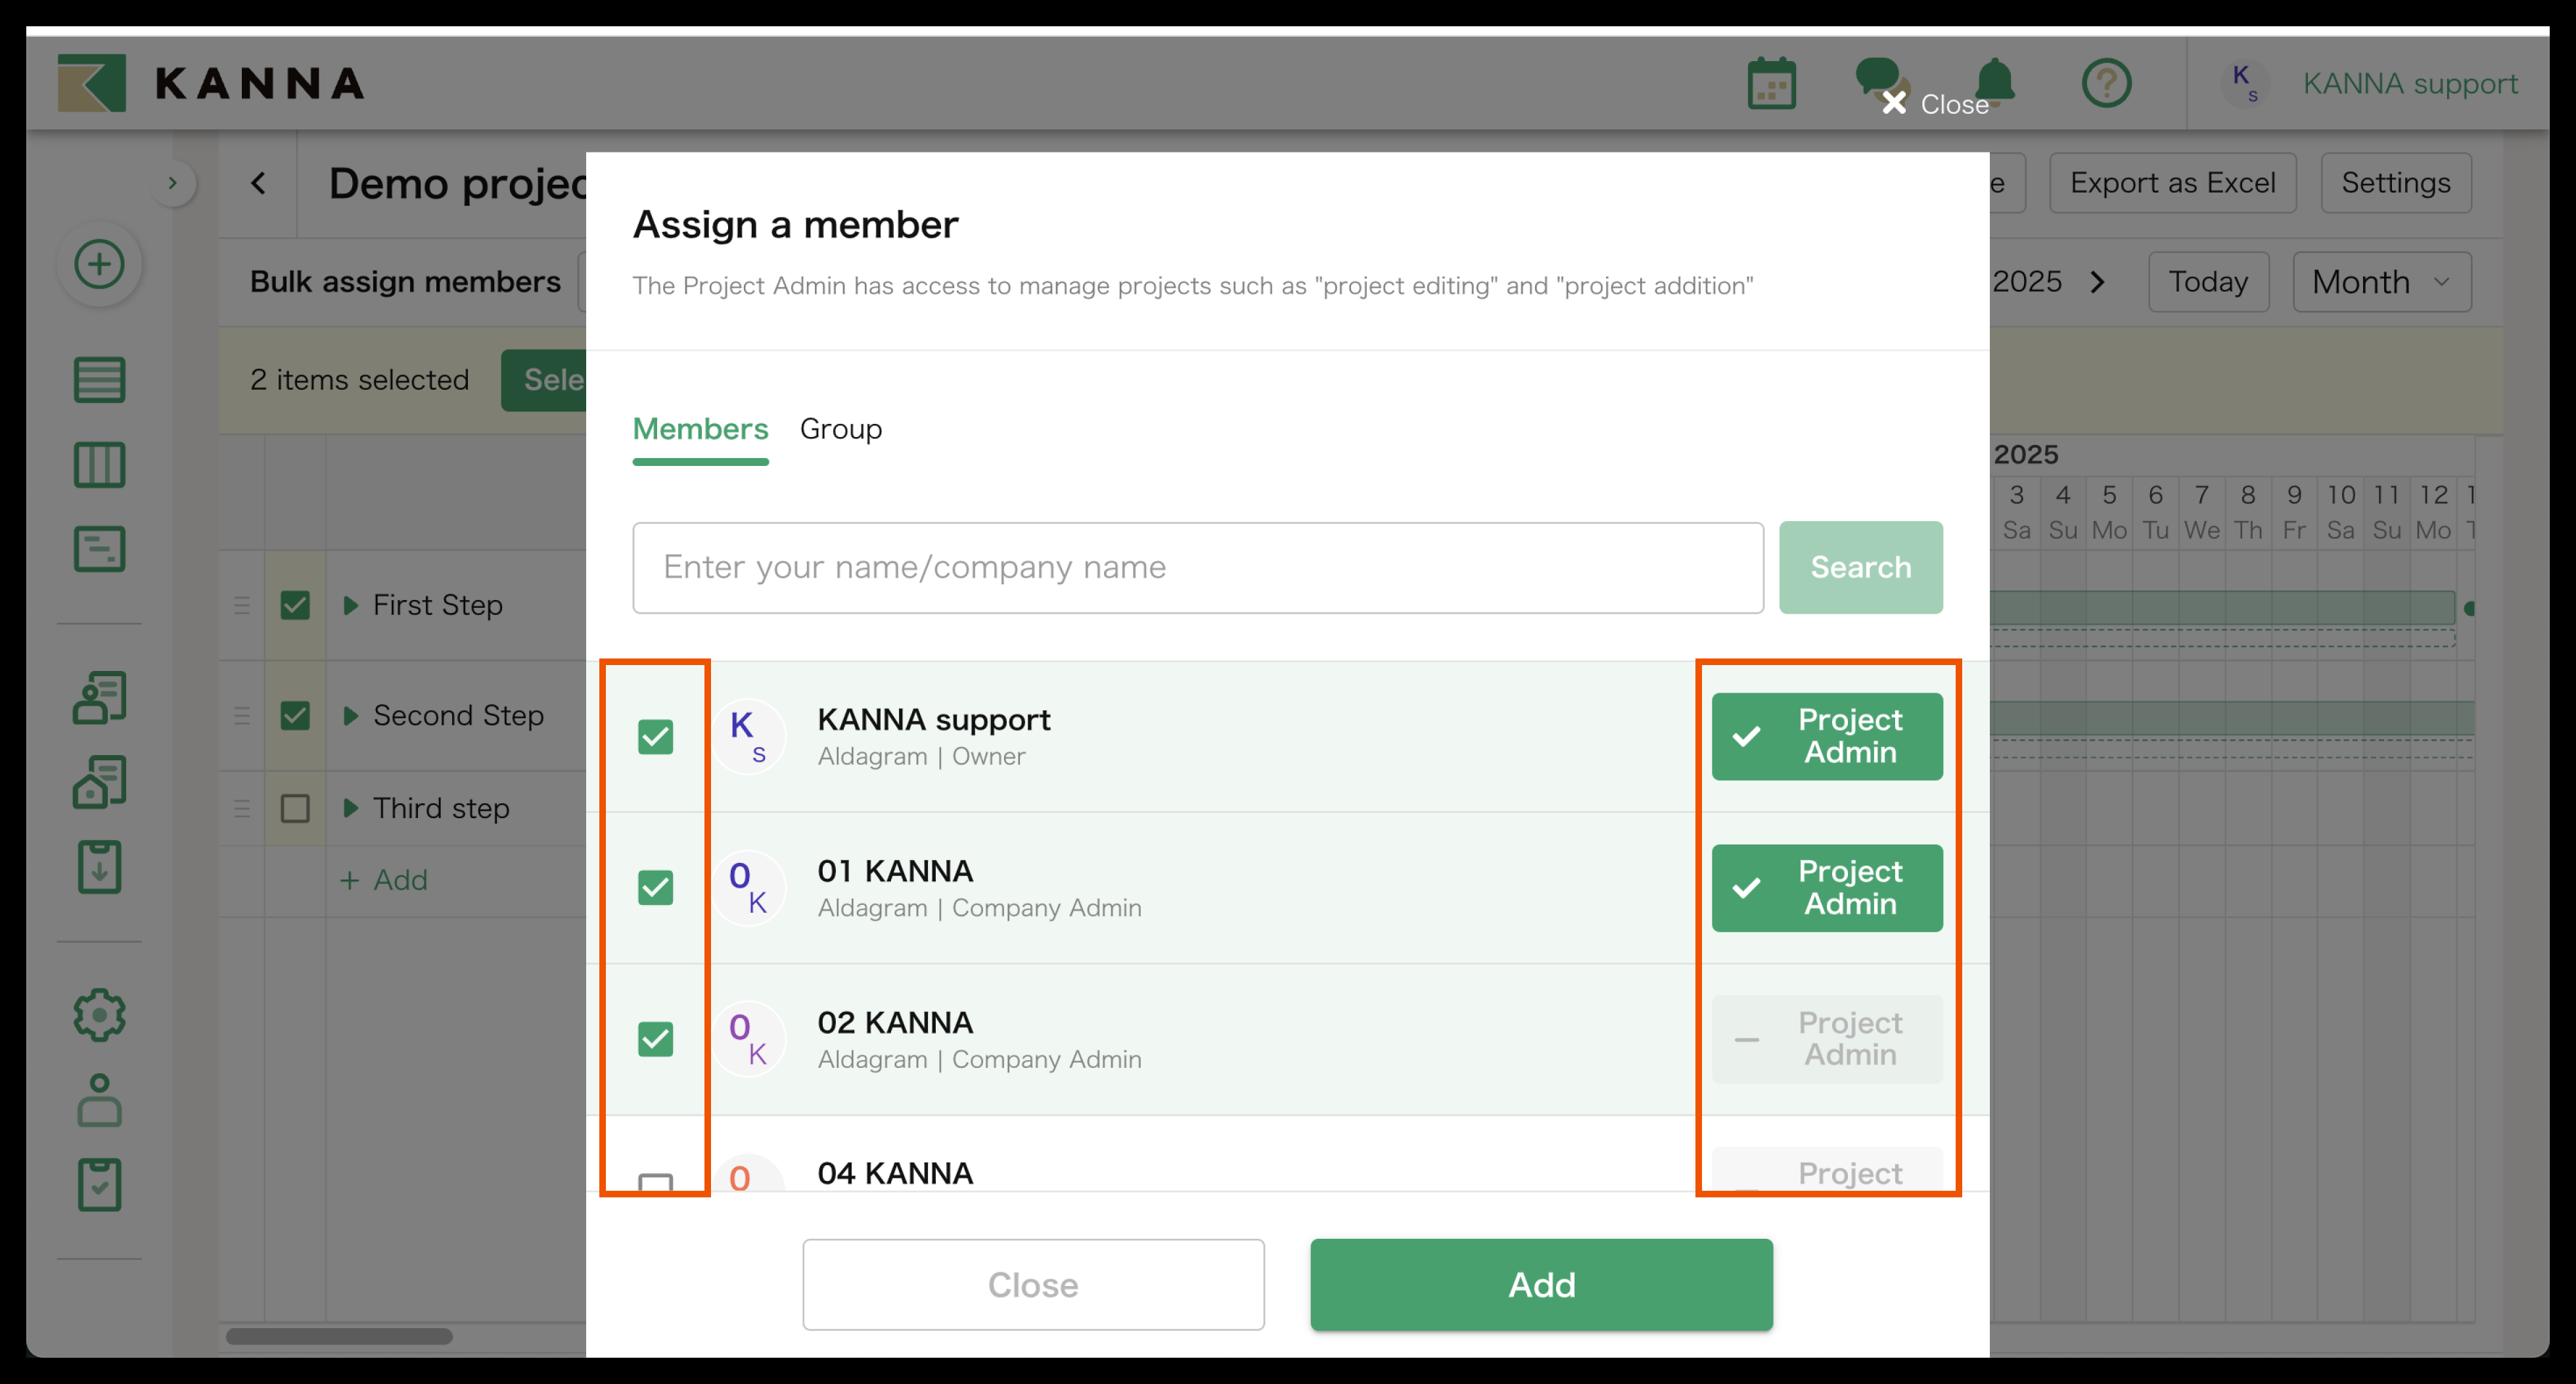Uncheck the 02 KANNA member checkbox
The image size is (2576, 1384).
tap(655, 1039)
